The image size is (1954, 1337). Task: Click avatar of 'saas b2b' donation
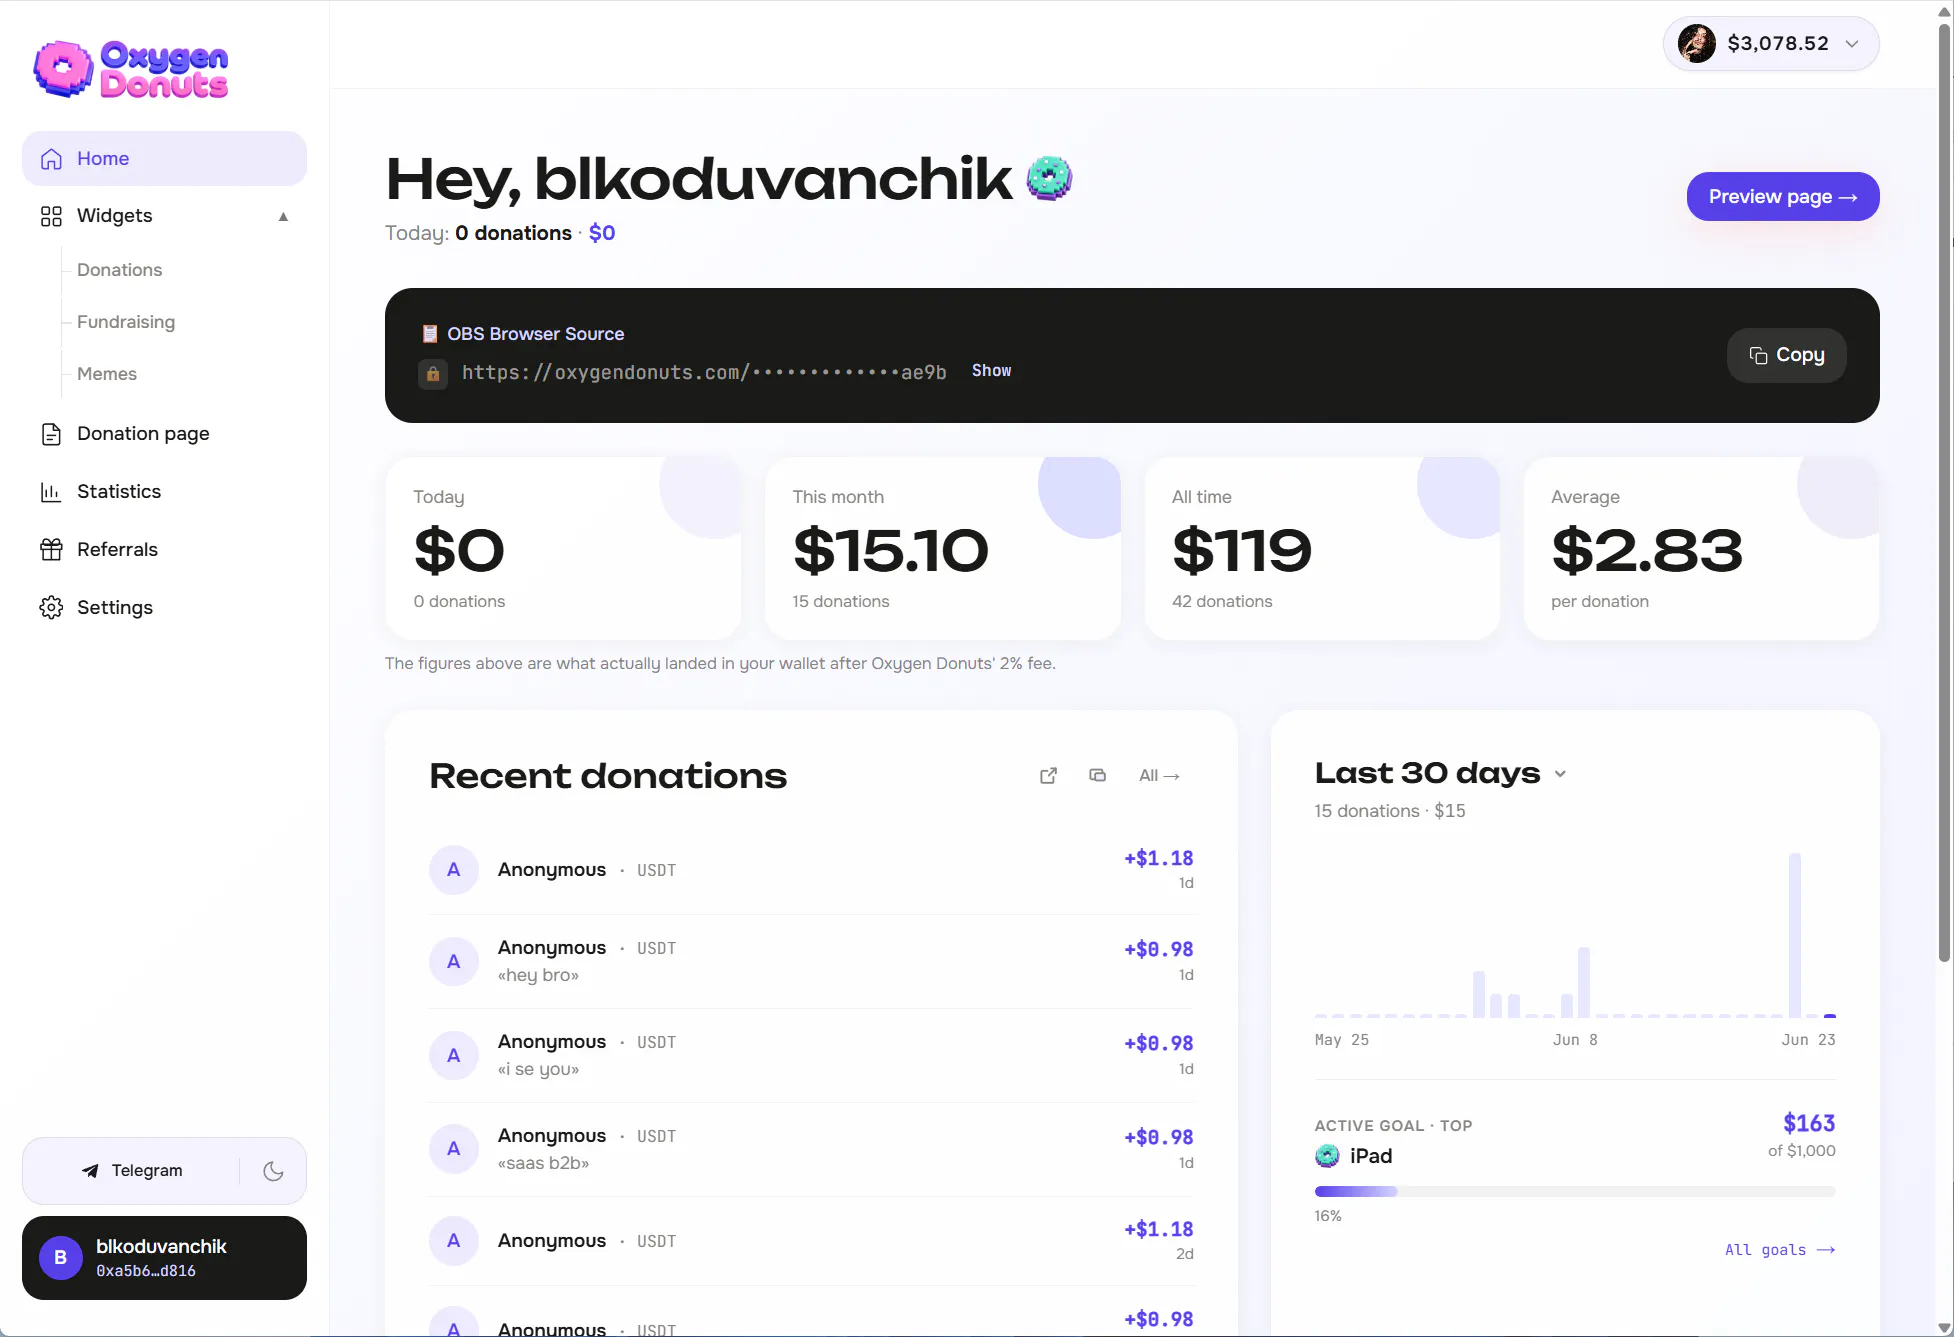453,1149
